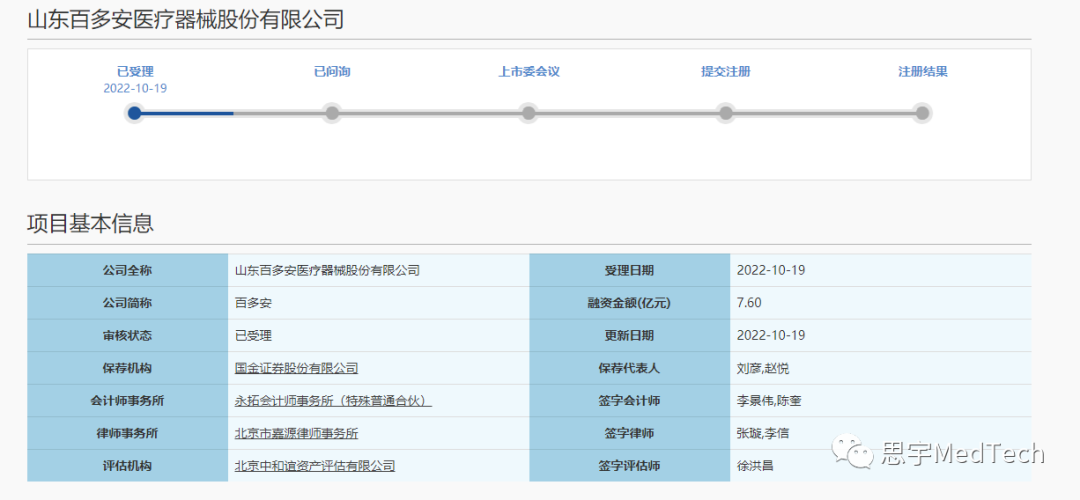Click the 更新日期 label cell

(630, 336)
